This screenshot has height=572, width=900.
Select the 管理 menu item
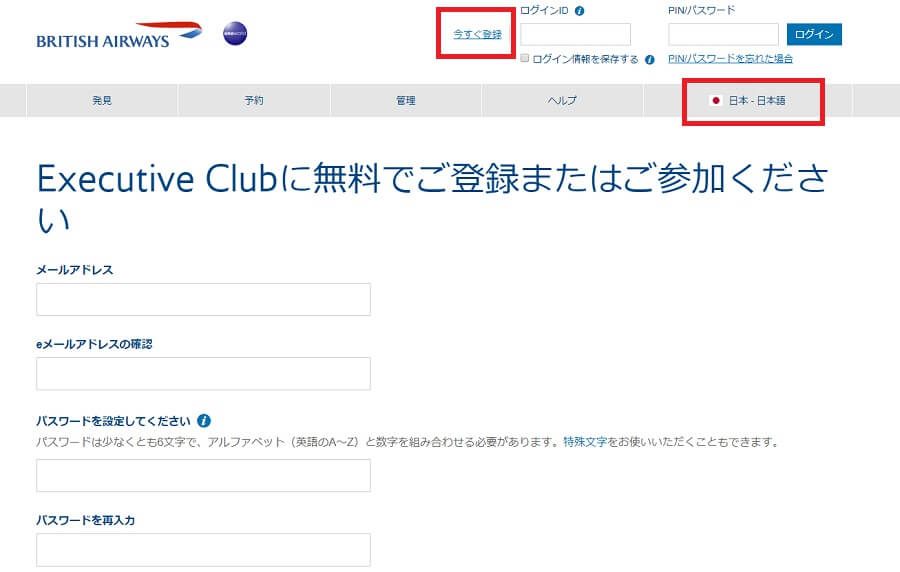[x=405, y=101]
